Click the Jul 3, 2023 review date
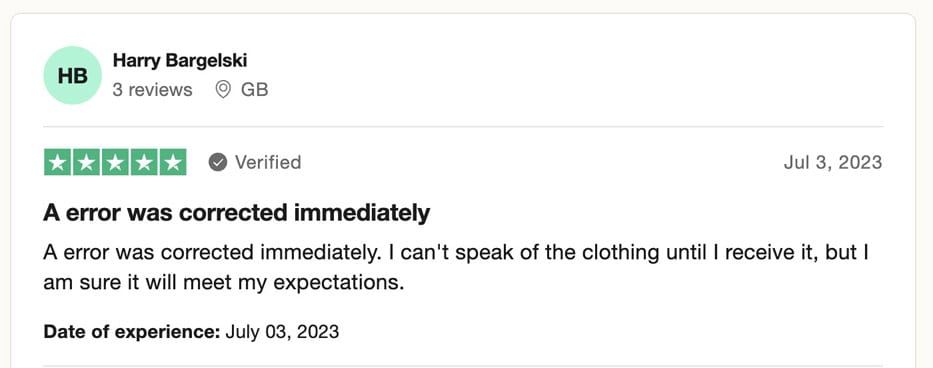This screenshot has height=368, width=933. click(x=832, y=162)
